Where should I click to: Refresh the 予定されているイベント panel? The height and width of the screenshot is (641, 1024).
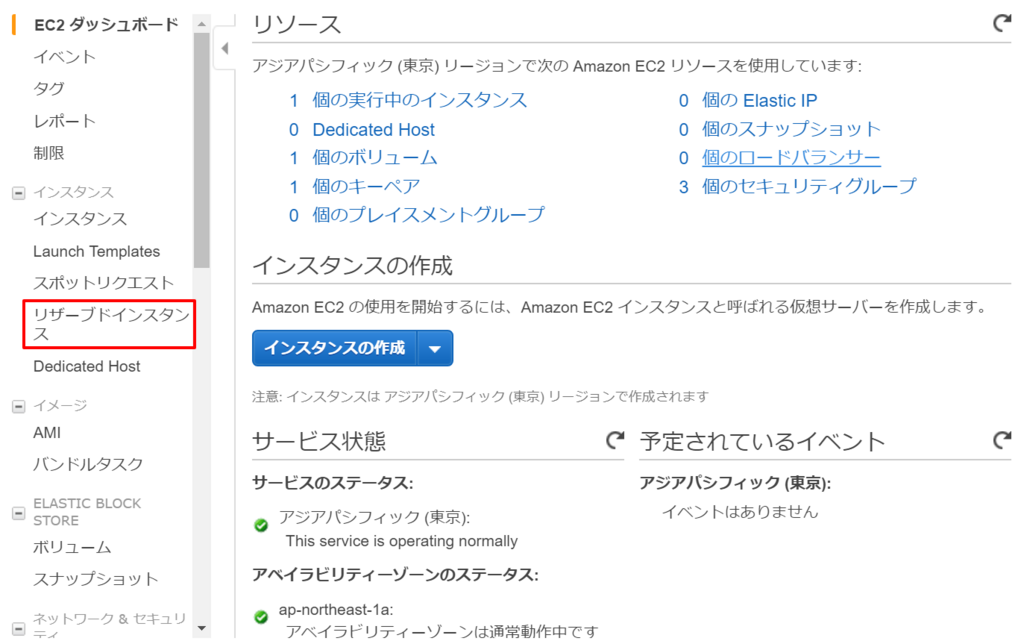pyautogui.click(x=1003, y=440)
